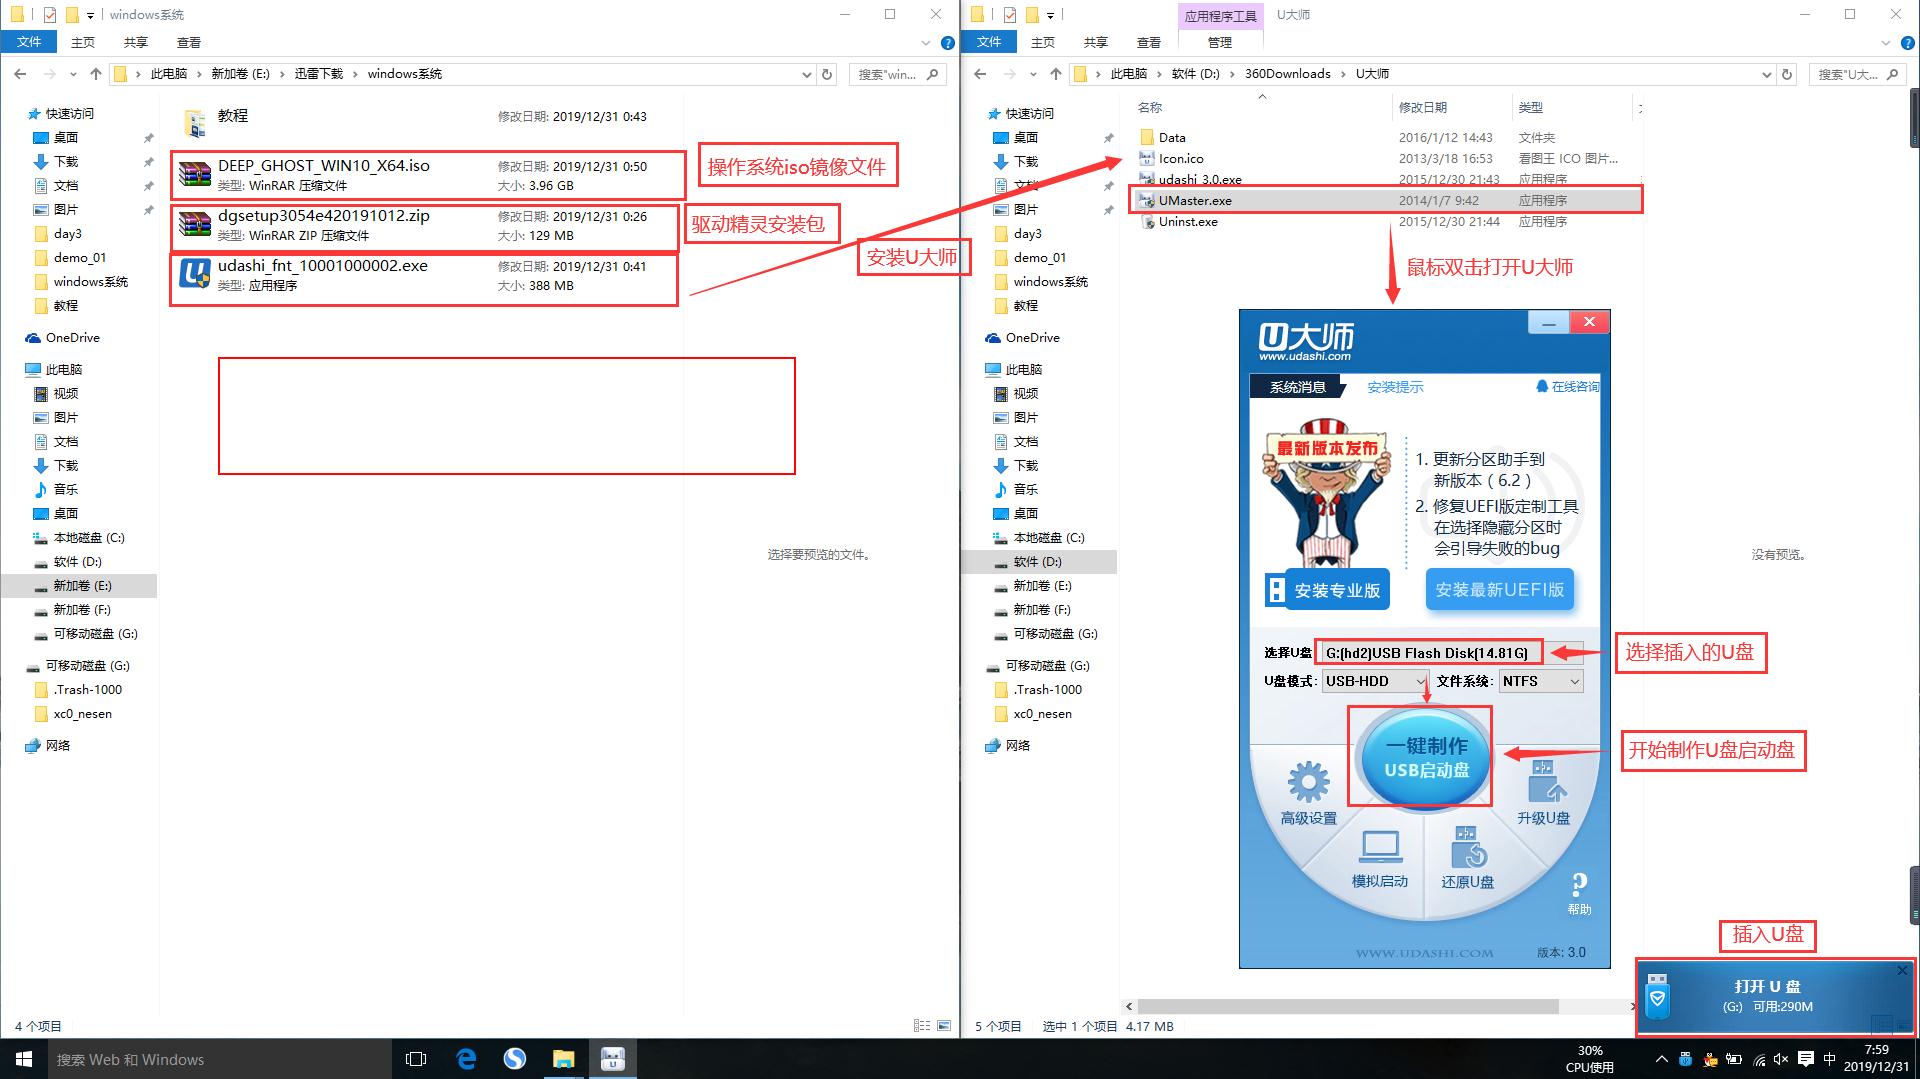Select DEEP_GHOST_WIN10_X64.iso file

[x=427, y=175]
